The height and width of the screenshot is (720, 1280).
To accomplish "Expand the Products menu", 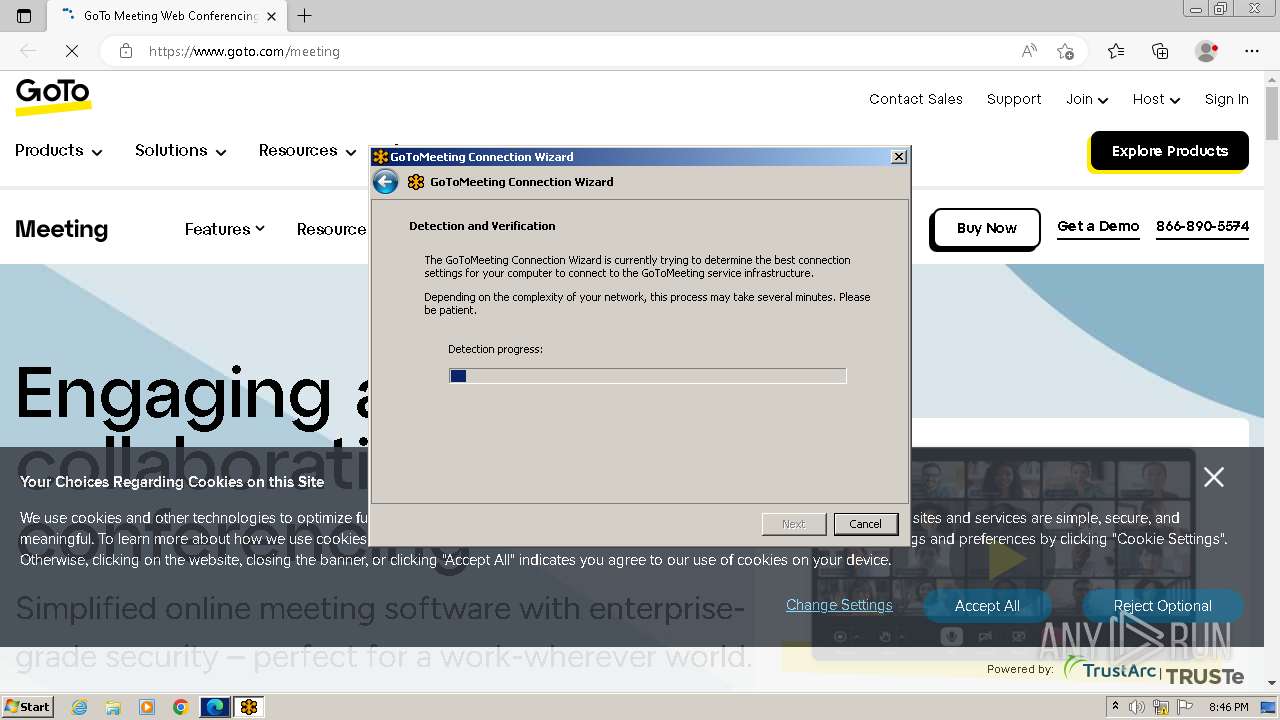I will pyautogui.click(x=58, y=150).
